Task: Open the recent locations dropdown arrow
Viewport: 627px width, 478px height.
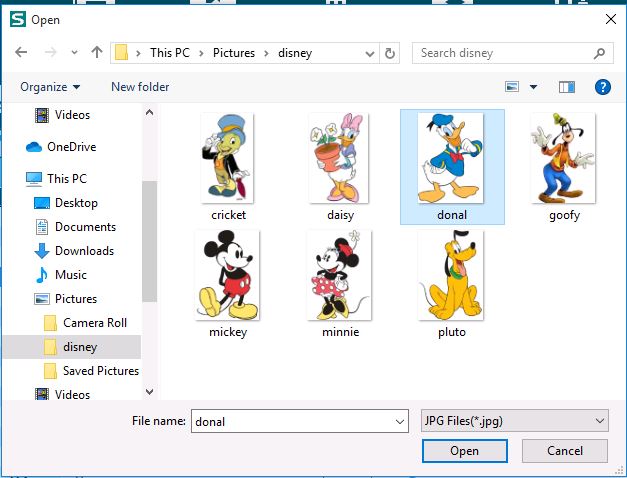Action: (74, 52)
